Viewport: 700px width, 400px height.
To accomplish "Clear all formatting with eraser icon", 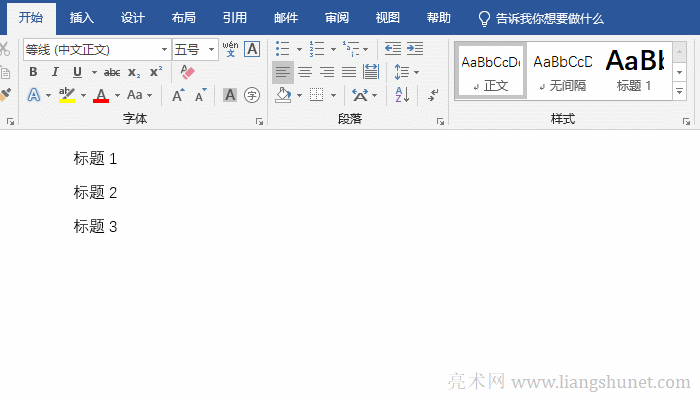I will tap(187, 72).
